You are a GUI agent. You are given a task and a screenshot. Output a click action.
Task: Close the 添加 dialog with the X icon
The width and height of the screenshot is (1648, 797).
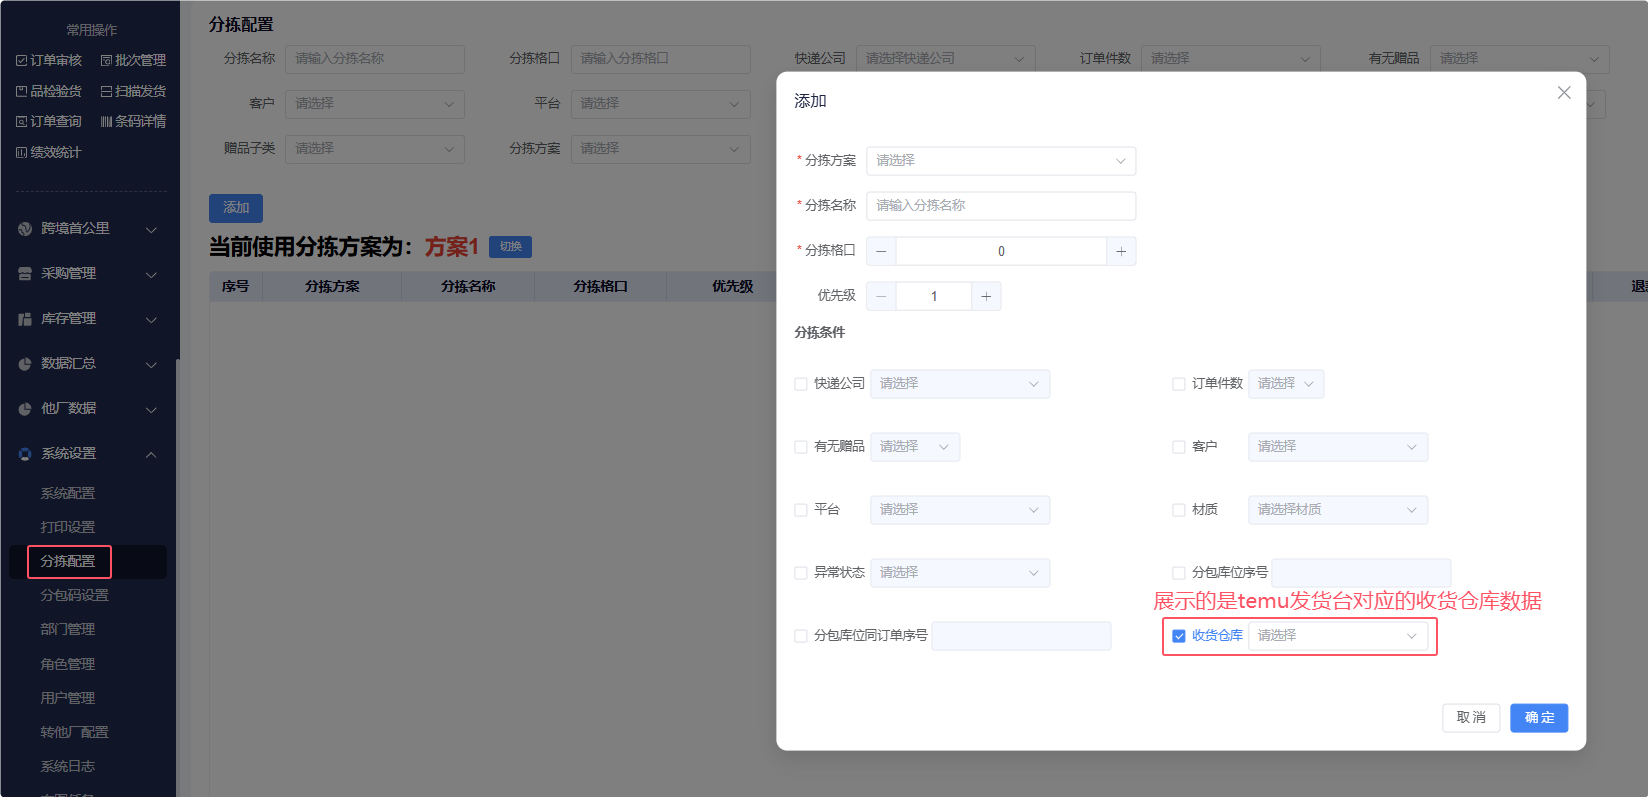click(1564, 93)
